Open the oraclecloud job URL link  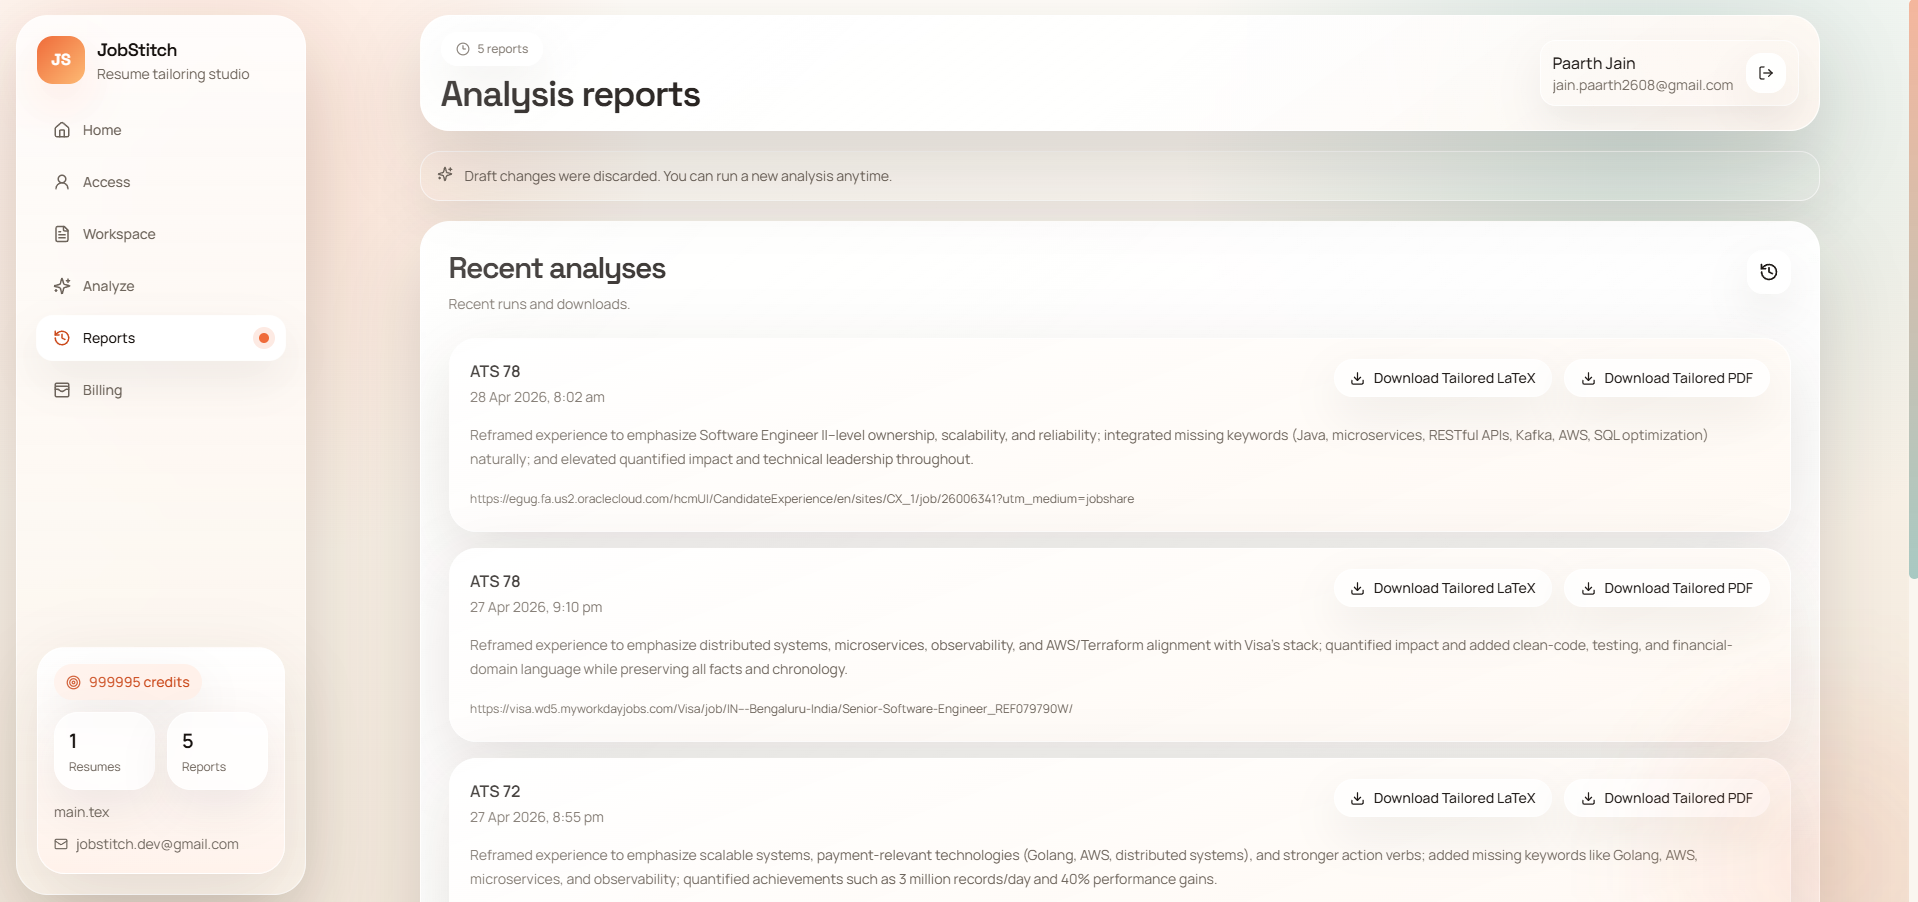pos(802,499)
